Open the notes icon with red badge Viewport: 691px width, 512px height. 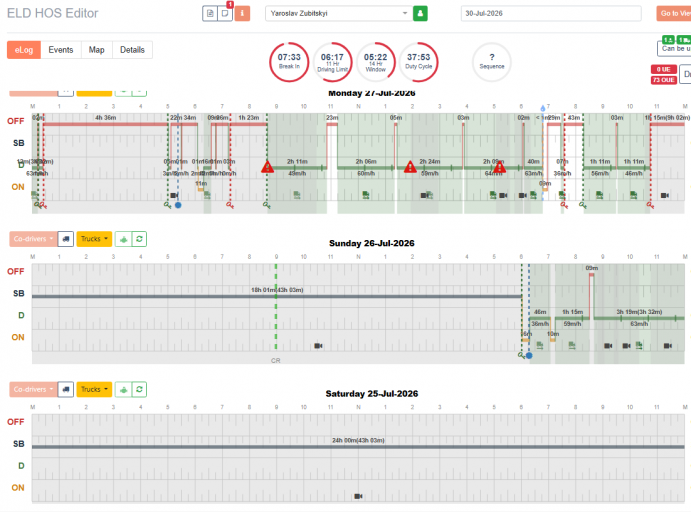225,13
